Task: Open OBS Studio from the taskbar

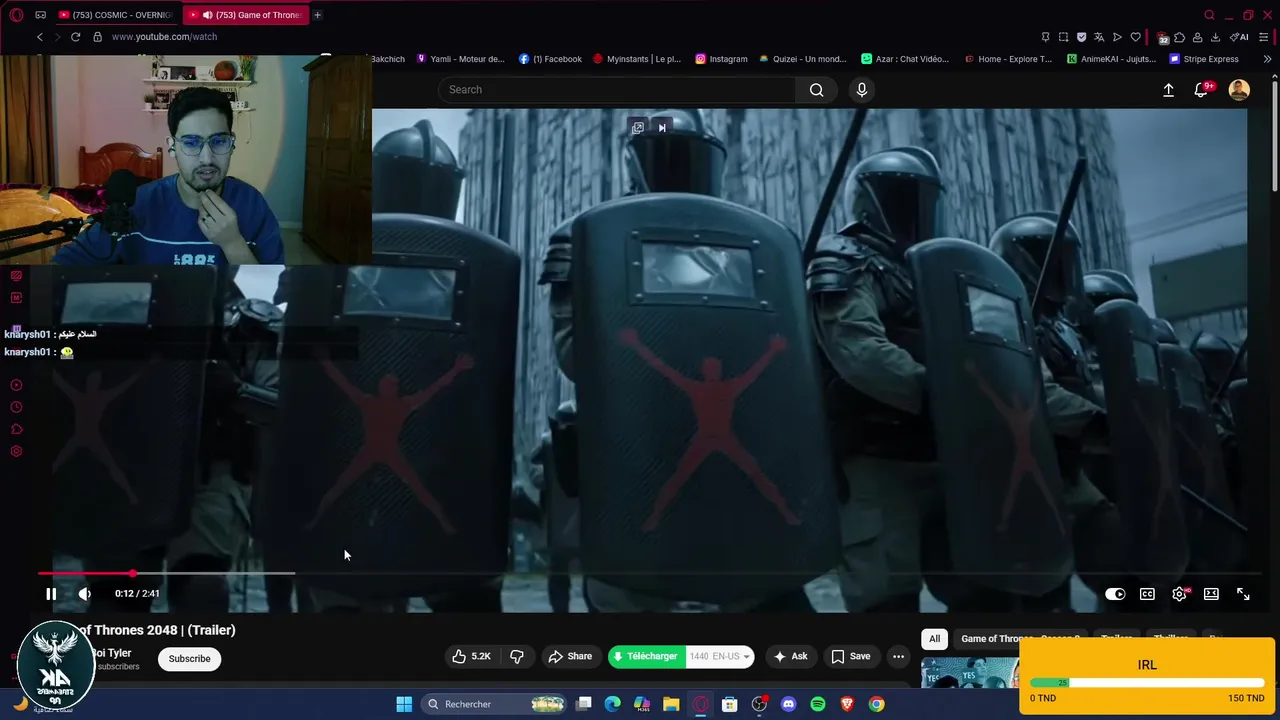Action: point(759,704)
